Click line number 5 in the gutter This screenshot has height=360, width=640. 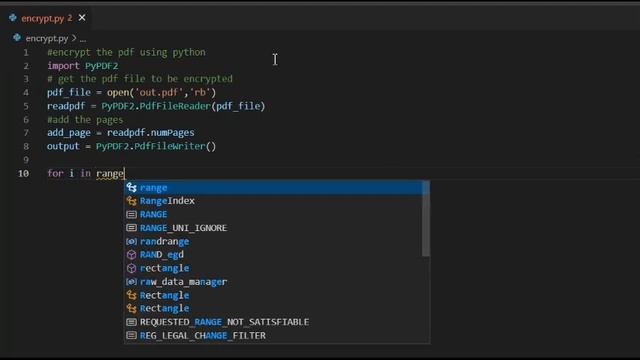26,107
